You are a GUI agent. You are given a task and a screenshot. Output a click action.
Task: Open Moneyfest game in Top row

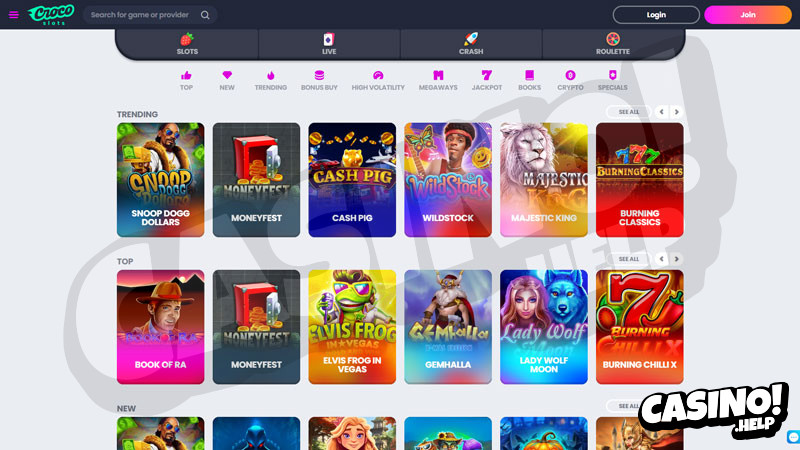[x=256, y=327]
